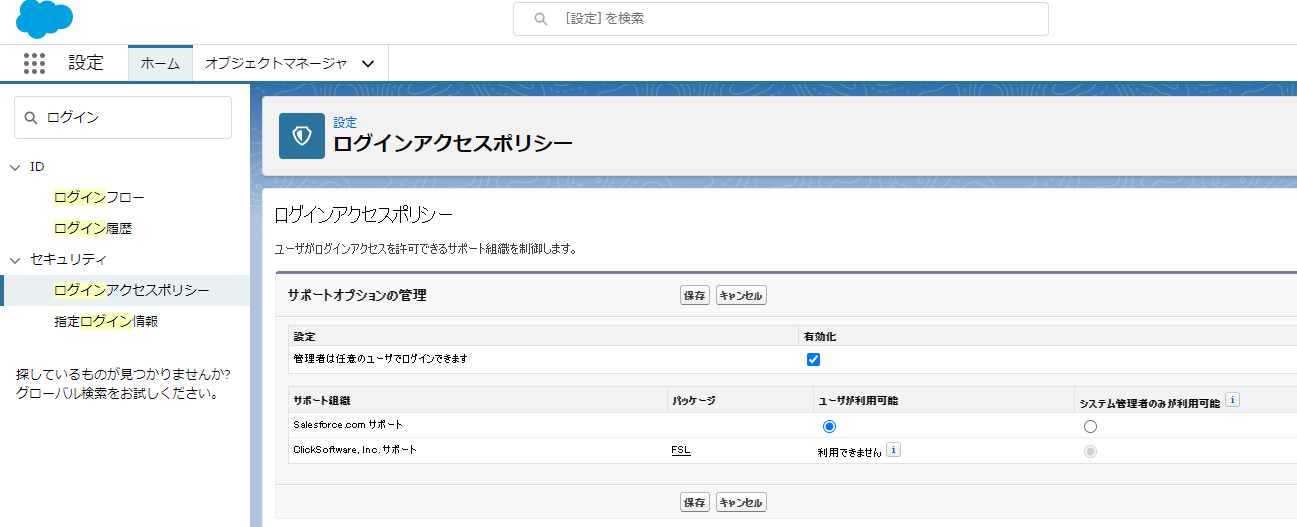The width and height of the screenshot is (1297, 527).
Task: Switch to the ホーム tab
Action: pos(160,64)
